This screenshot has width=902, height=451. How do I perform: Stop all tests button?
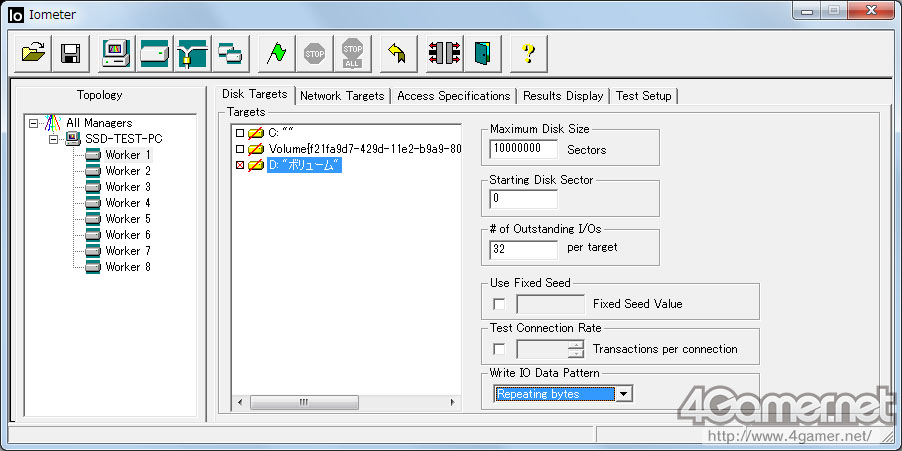tap(353, 53)
